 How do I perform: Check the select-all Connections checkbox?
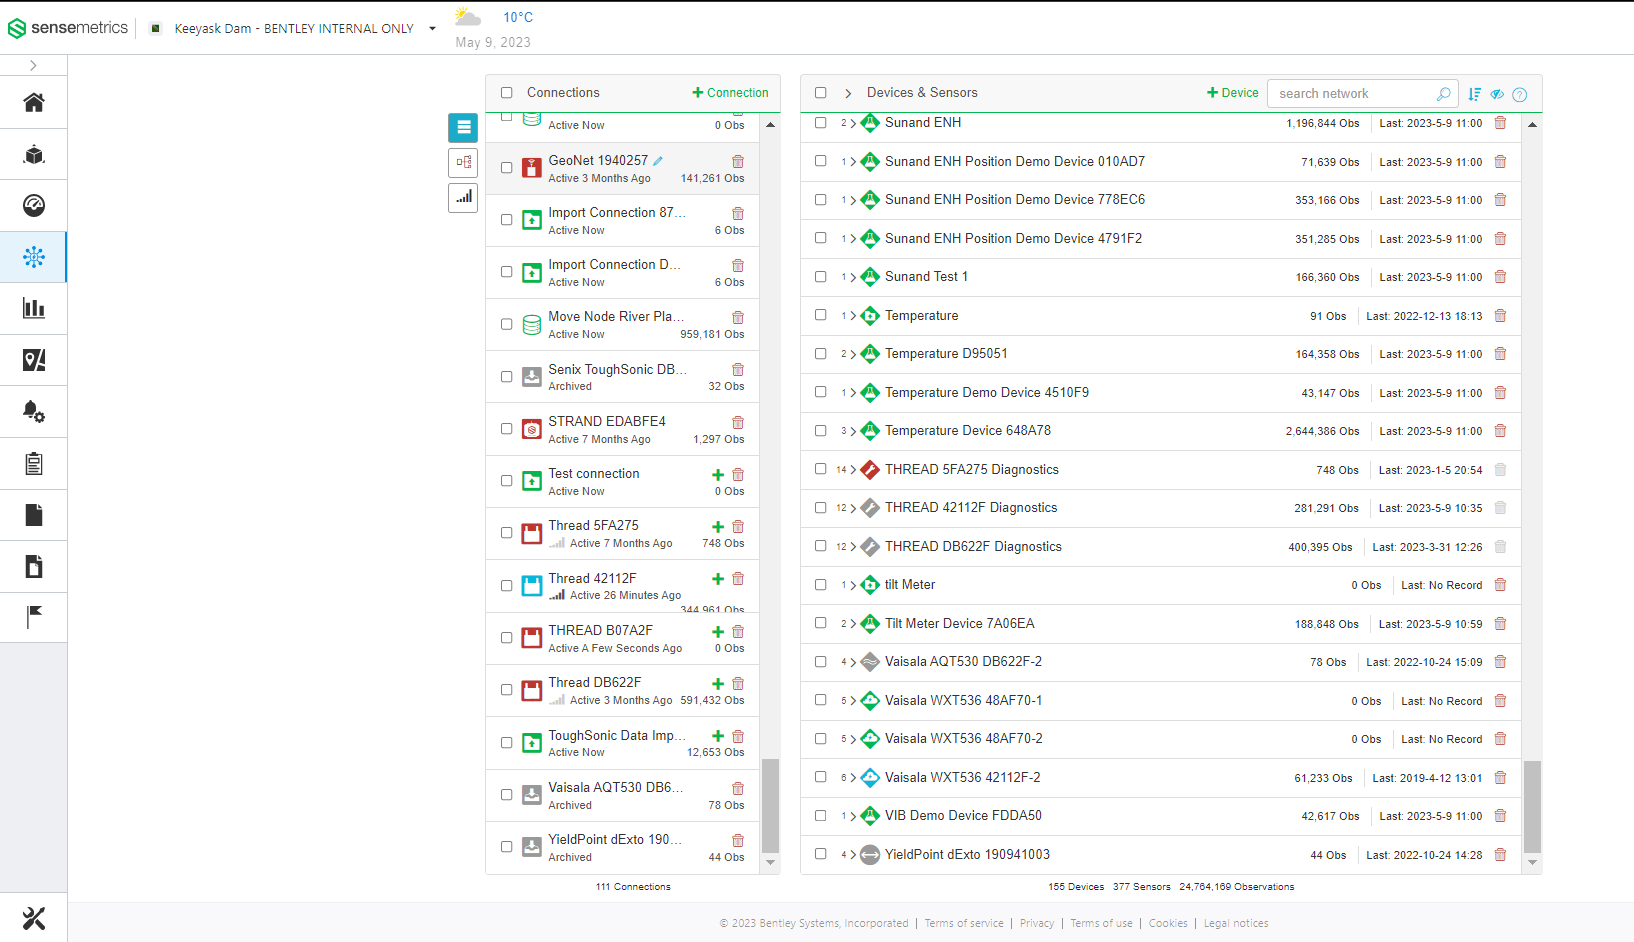tap(507, 93)
